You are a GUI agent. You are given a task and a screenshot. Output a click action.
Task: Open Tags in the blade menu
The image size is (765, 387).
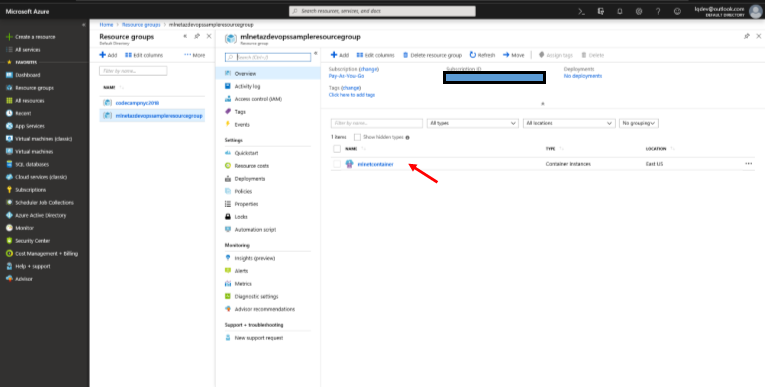coord(240,112)
